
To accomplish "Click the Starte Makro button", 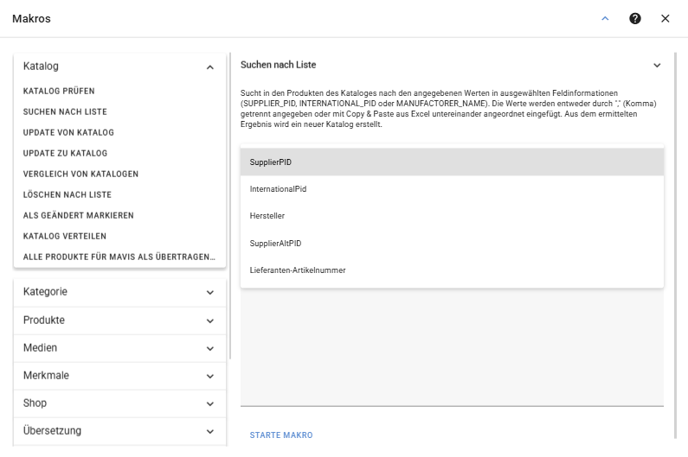I will pos(281,435).
